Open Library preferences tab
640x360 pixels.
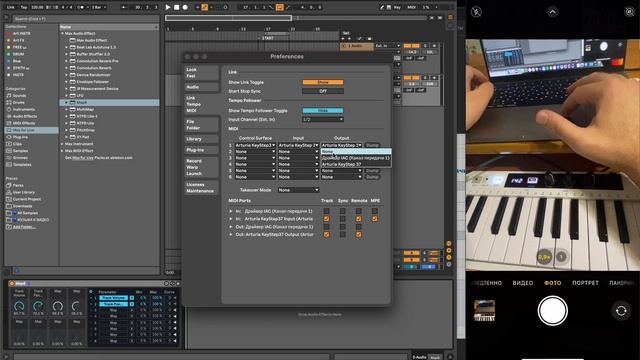click(202, 139)
